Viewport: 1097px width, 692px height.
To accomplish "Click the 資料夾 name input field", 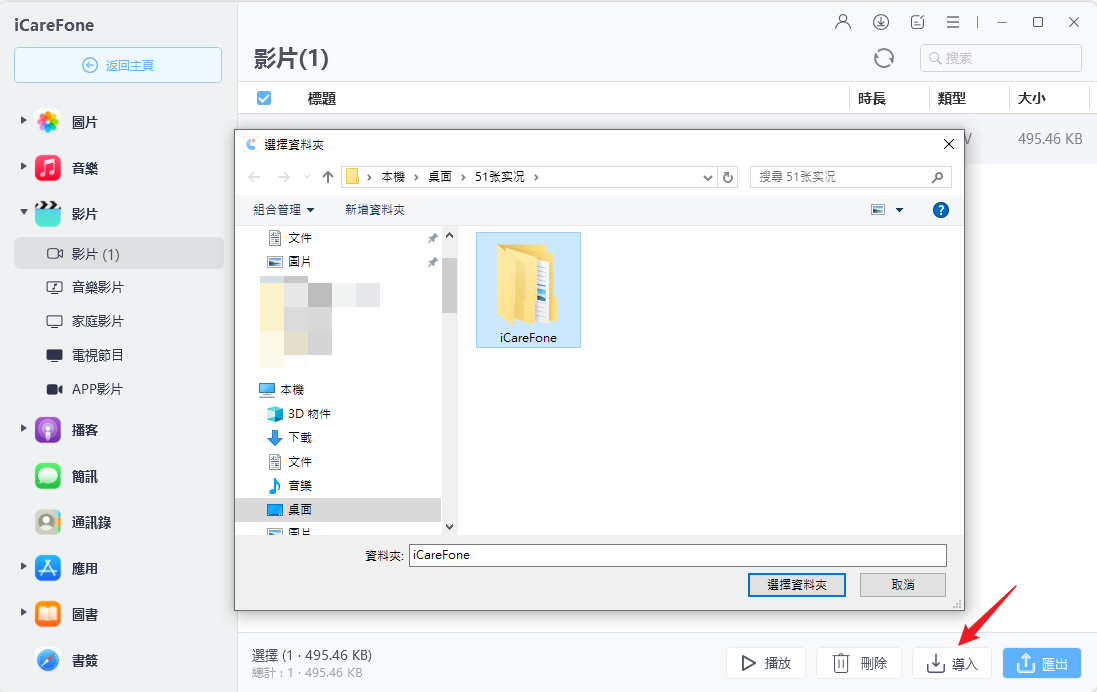I will [677, 555].
